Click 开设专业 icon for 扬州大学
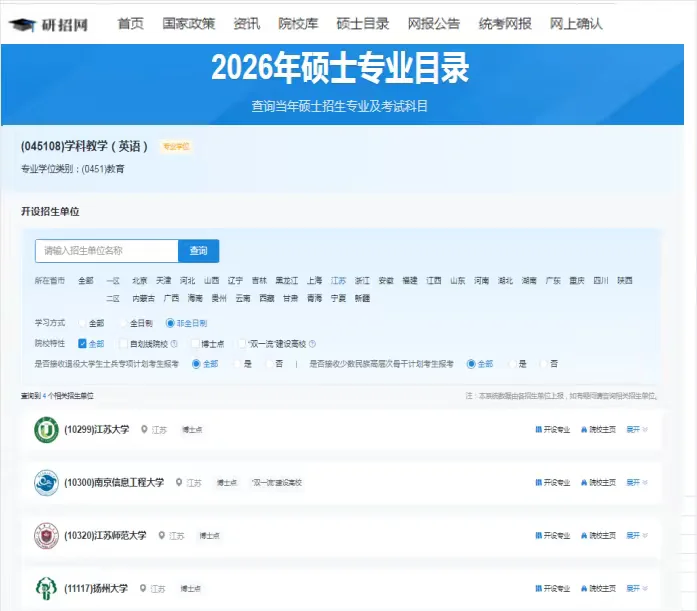 pos(538,588)
